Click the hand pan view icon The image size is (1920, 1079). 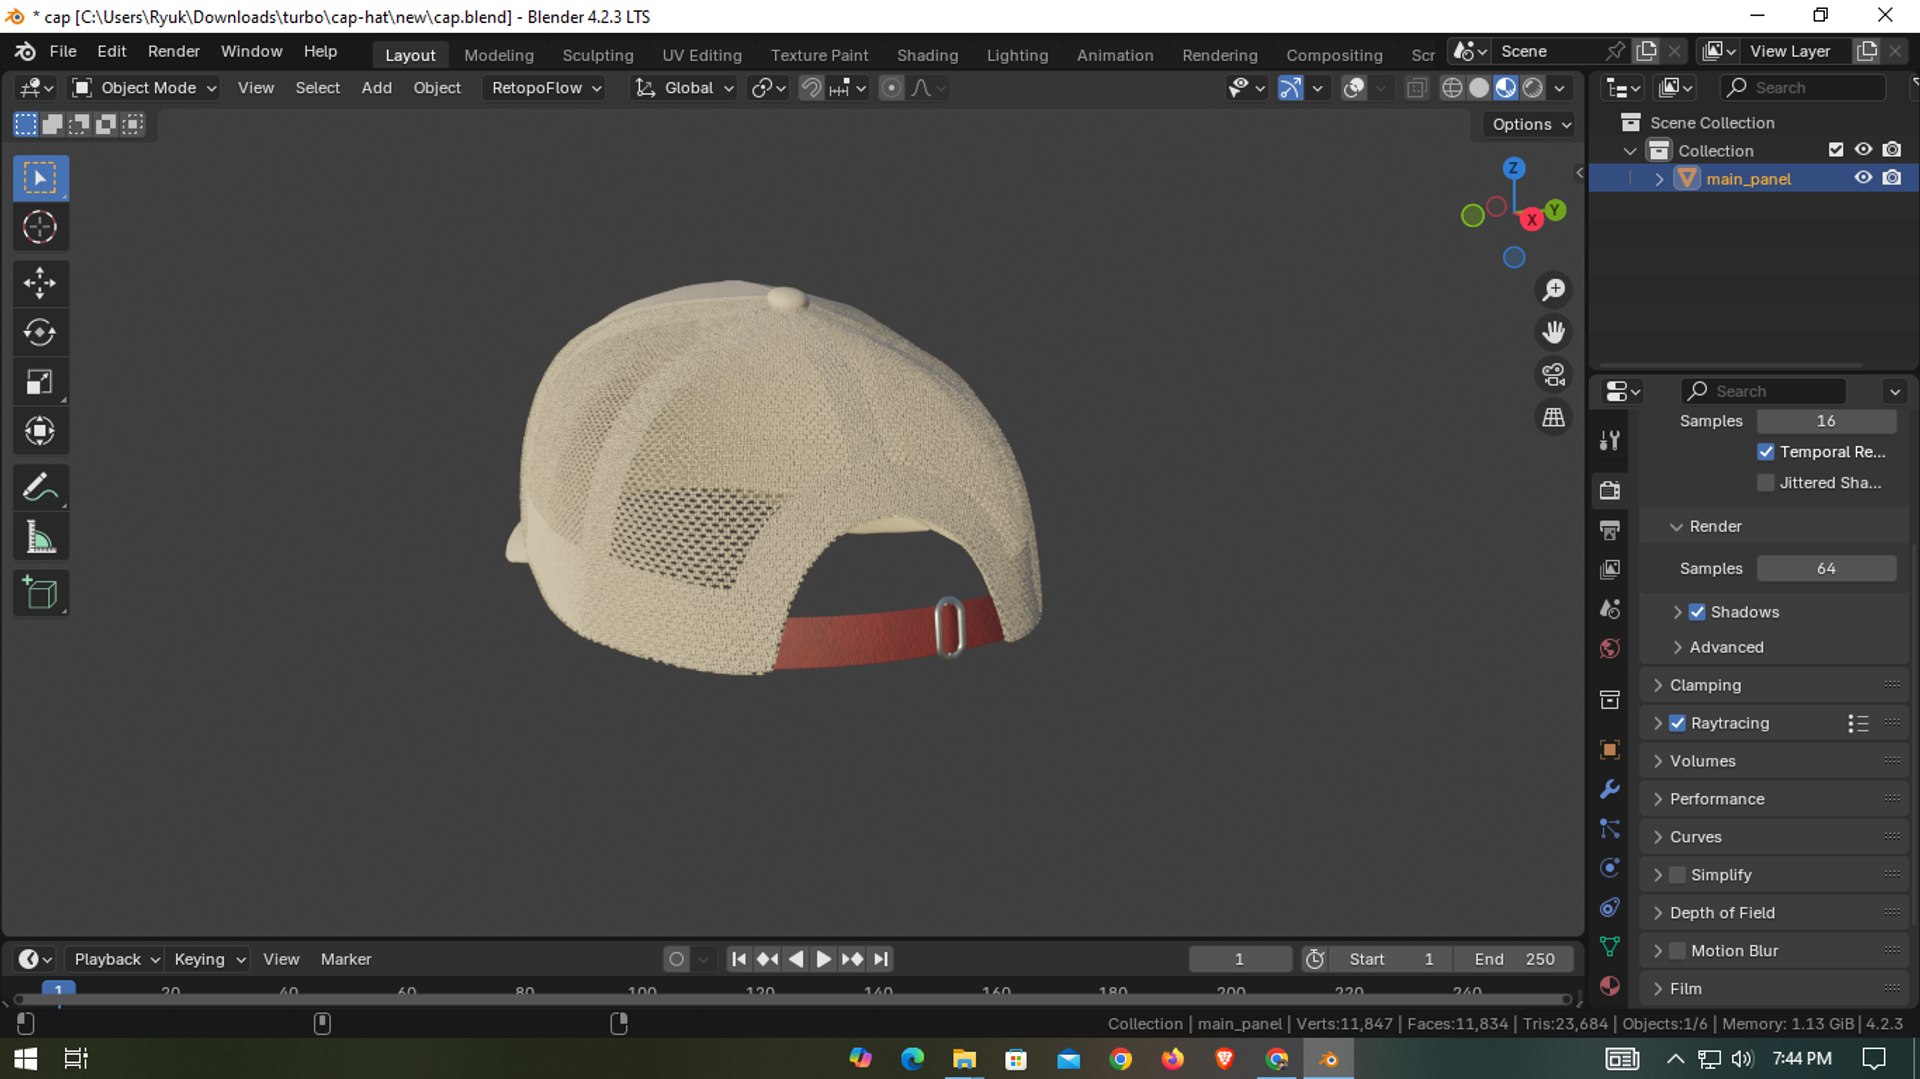click(x=1554, y=332)
